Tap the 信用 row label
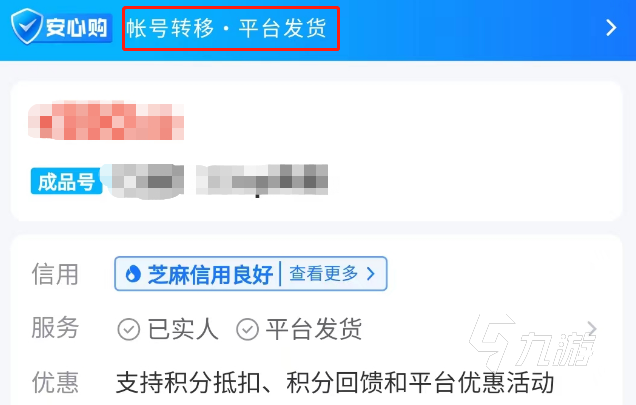This screenshot has width=636, height=405. tap(55, 274)
